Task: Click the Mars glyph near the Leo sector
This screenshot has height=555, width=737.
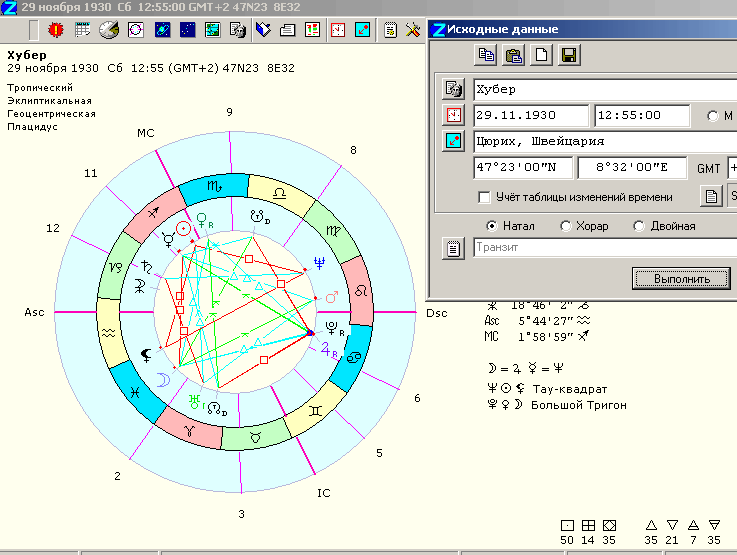Action: tap(332, 297)
